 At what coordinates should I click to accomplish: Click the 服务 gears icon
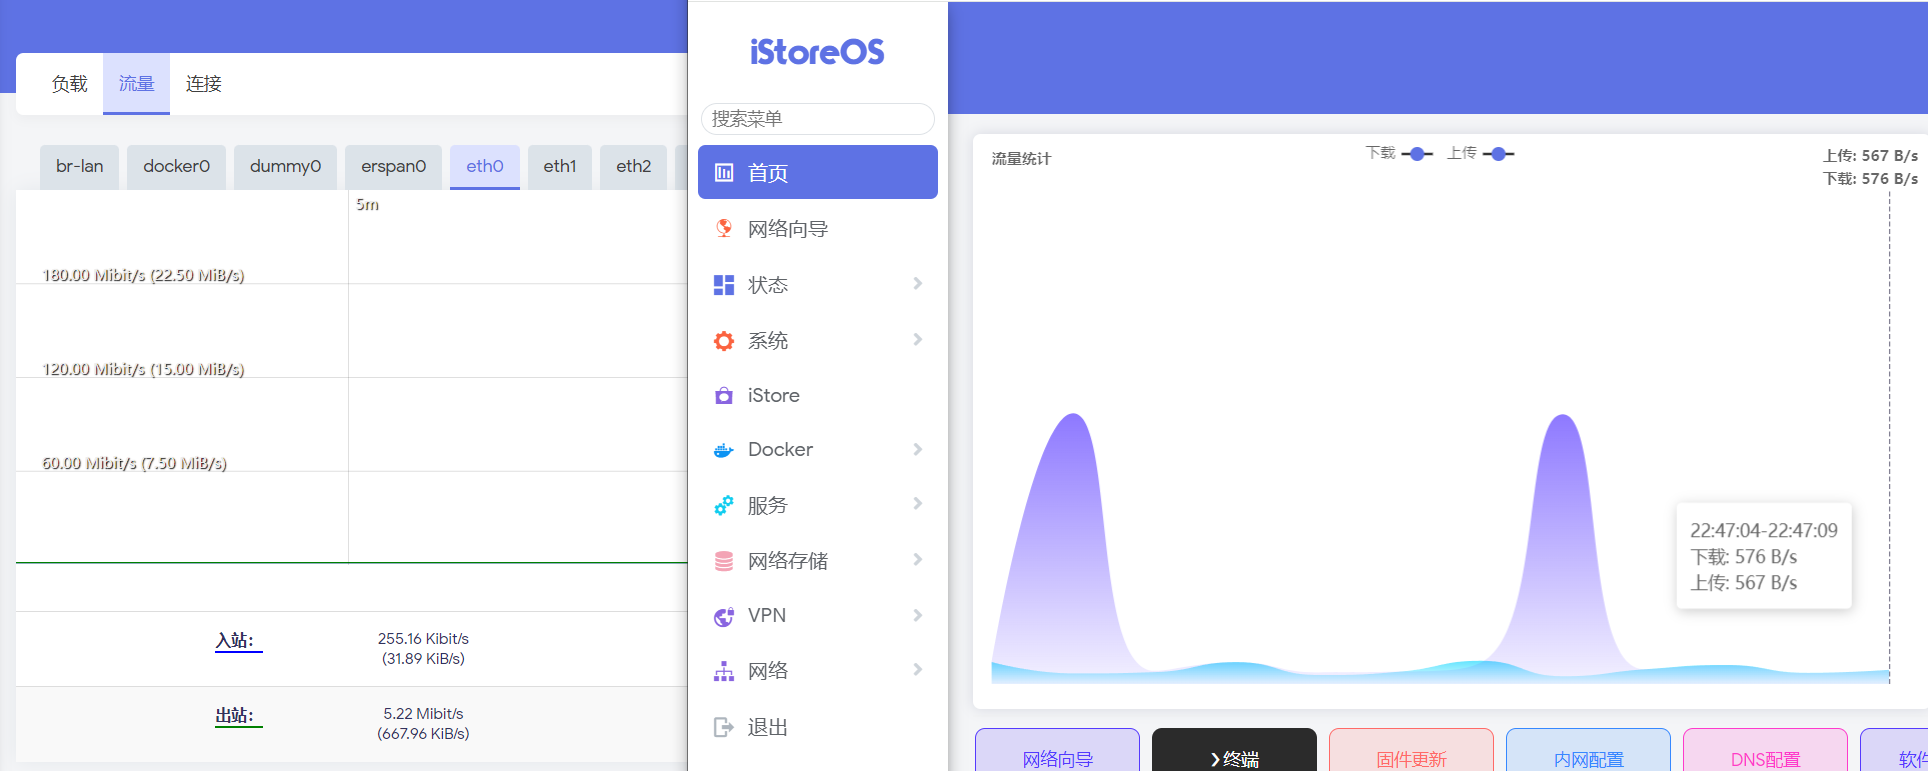[724, 506]
